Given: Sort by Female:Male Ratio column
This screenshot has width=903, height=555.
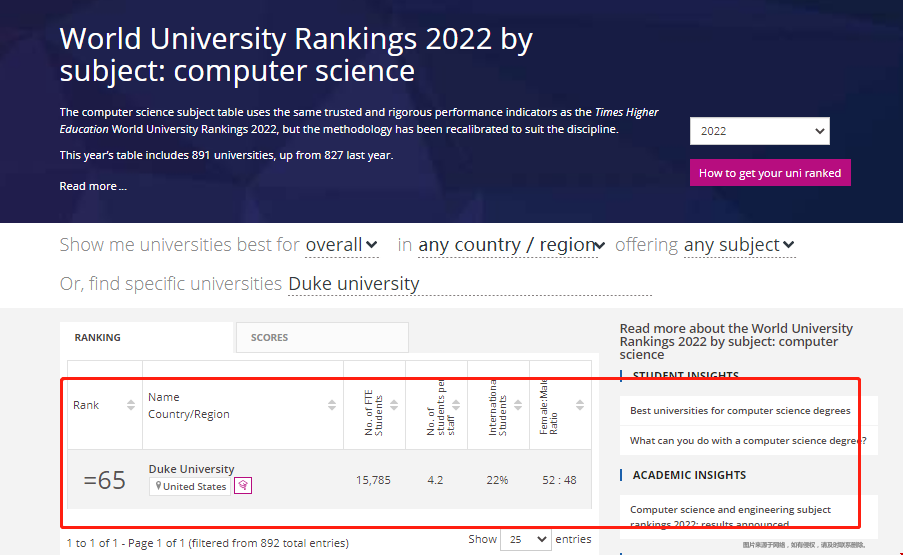Looking at the screenshot, I should coord(580,405).
